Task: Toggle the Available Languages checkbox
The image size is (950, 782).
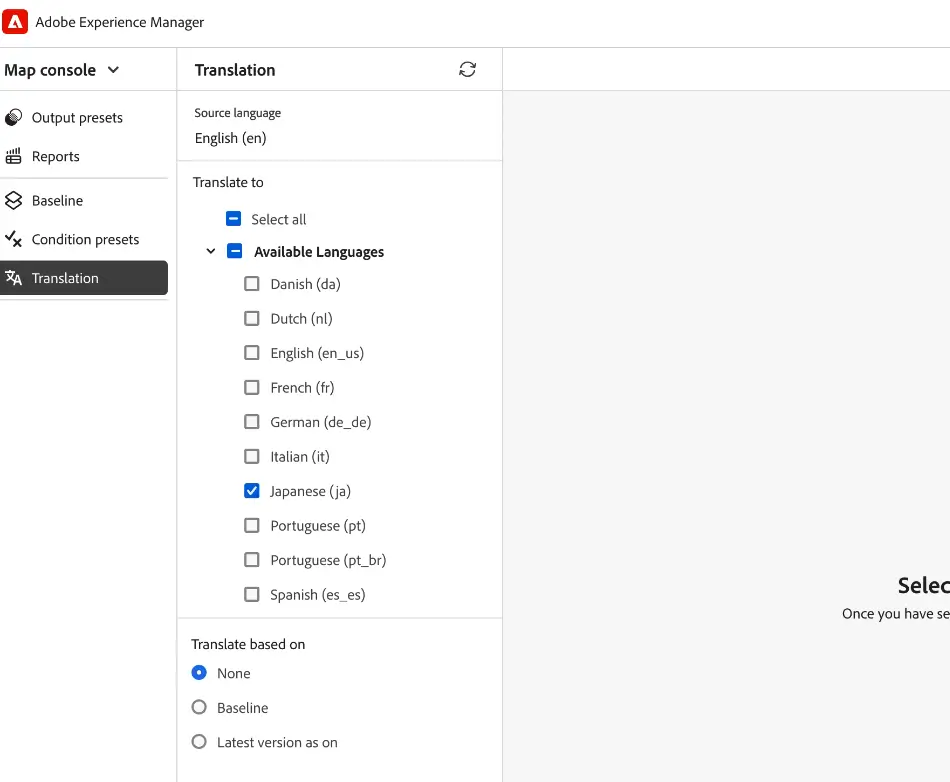Action: (x=234, y=251)
